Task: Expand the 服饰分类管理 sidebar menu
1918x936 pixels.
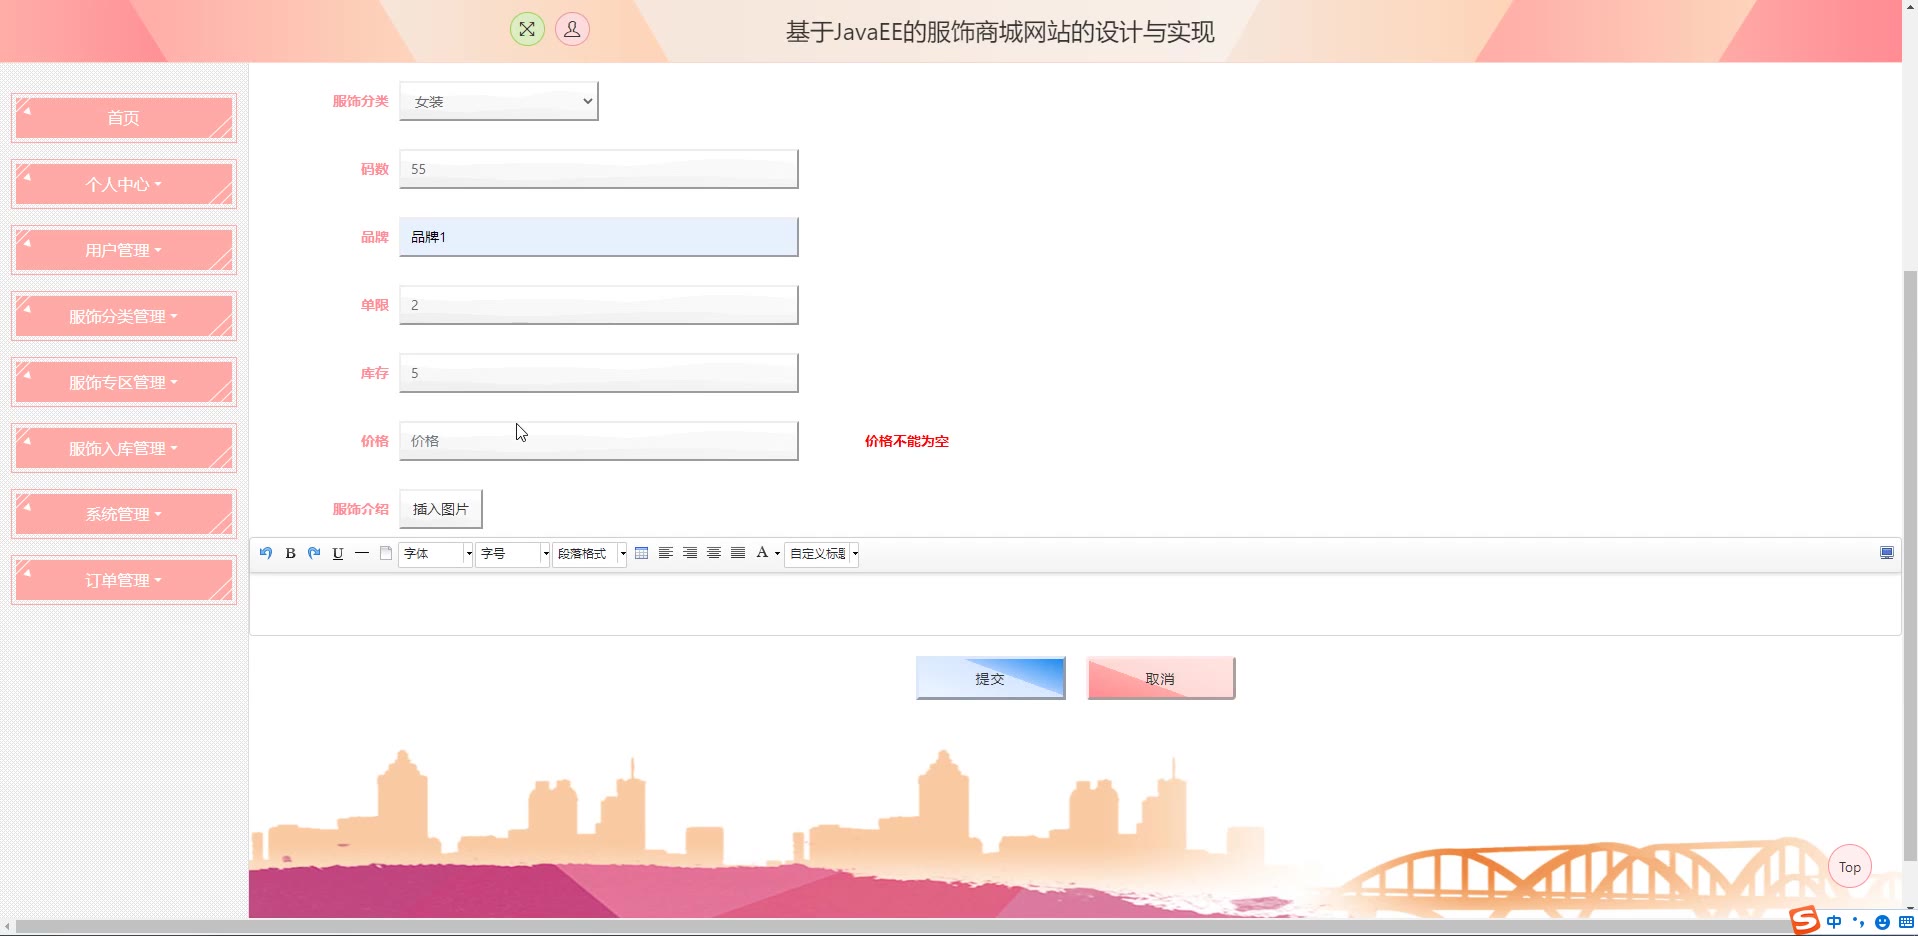Action: click(x=124, y=316)
